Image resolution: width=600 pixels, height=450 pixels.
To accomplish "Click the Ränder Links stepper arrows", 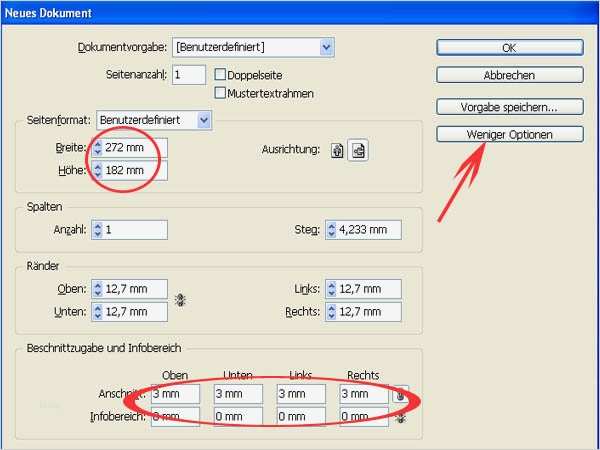I will coord(331,289).
